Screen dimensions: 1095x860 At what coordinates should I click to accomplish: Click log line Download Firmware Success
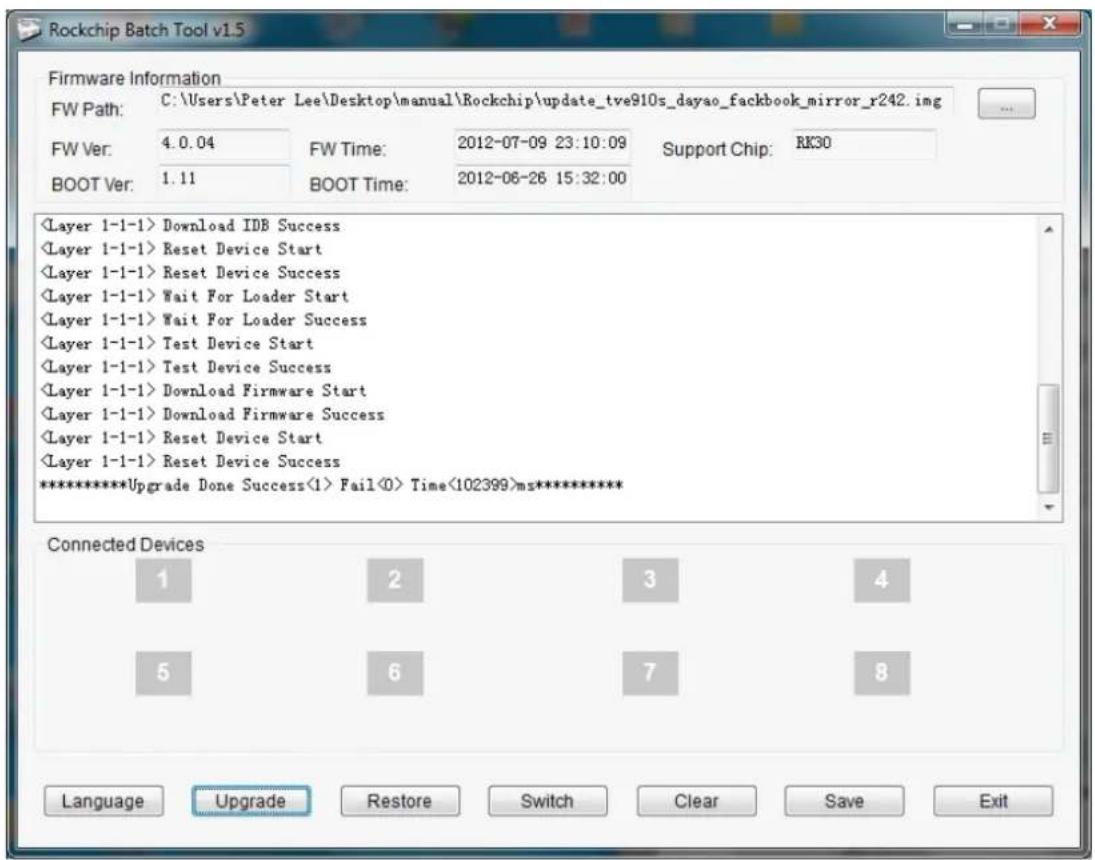(x=212, y=414)
